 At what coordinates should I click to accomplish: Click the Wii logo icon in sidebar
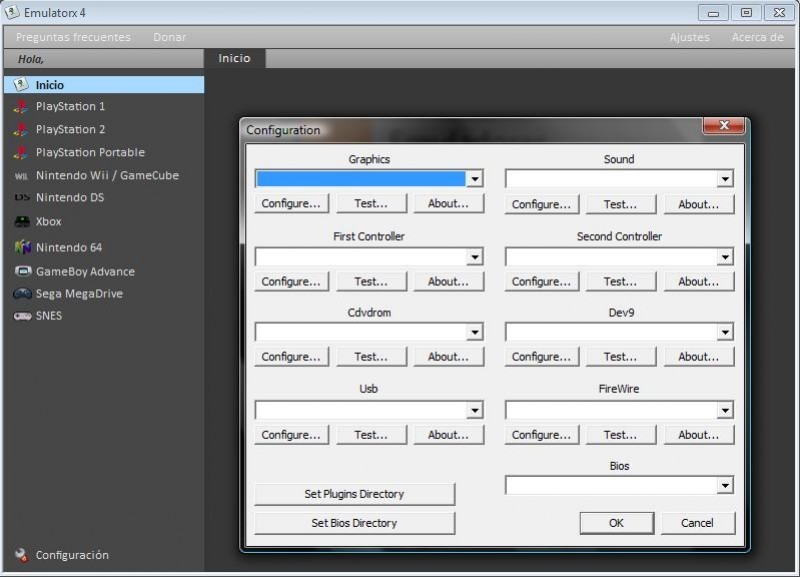[x=21, y=176]
